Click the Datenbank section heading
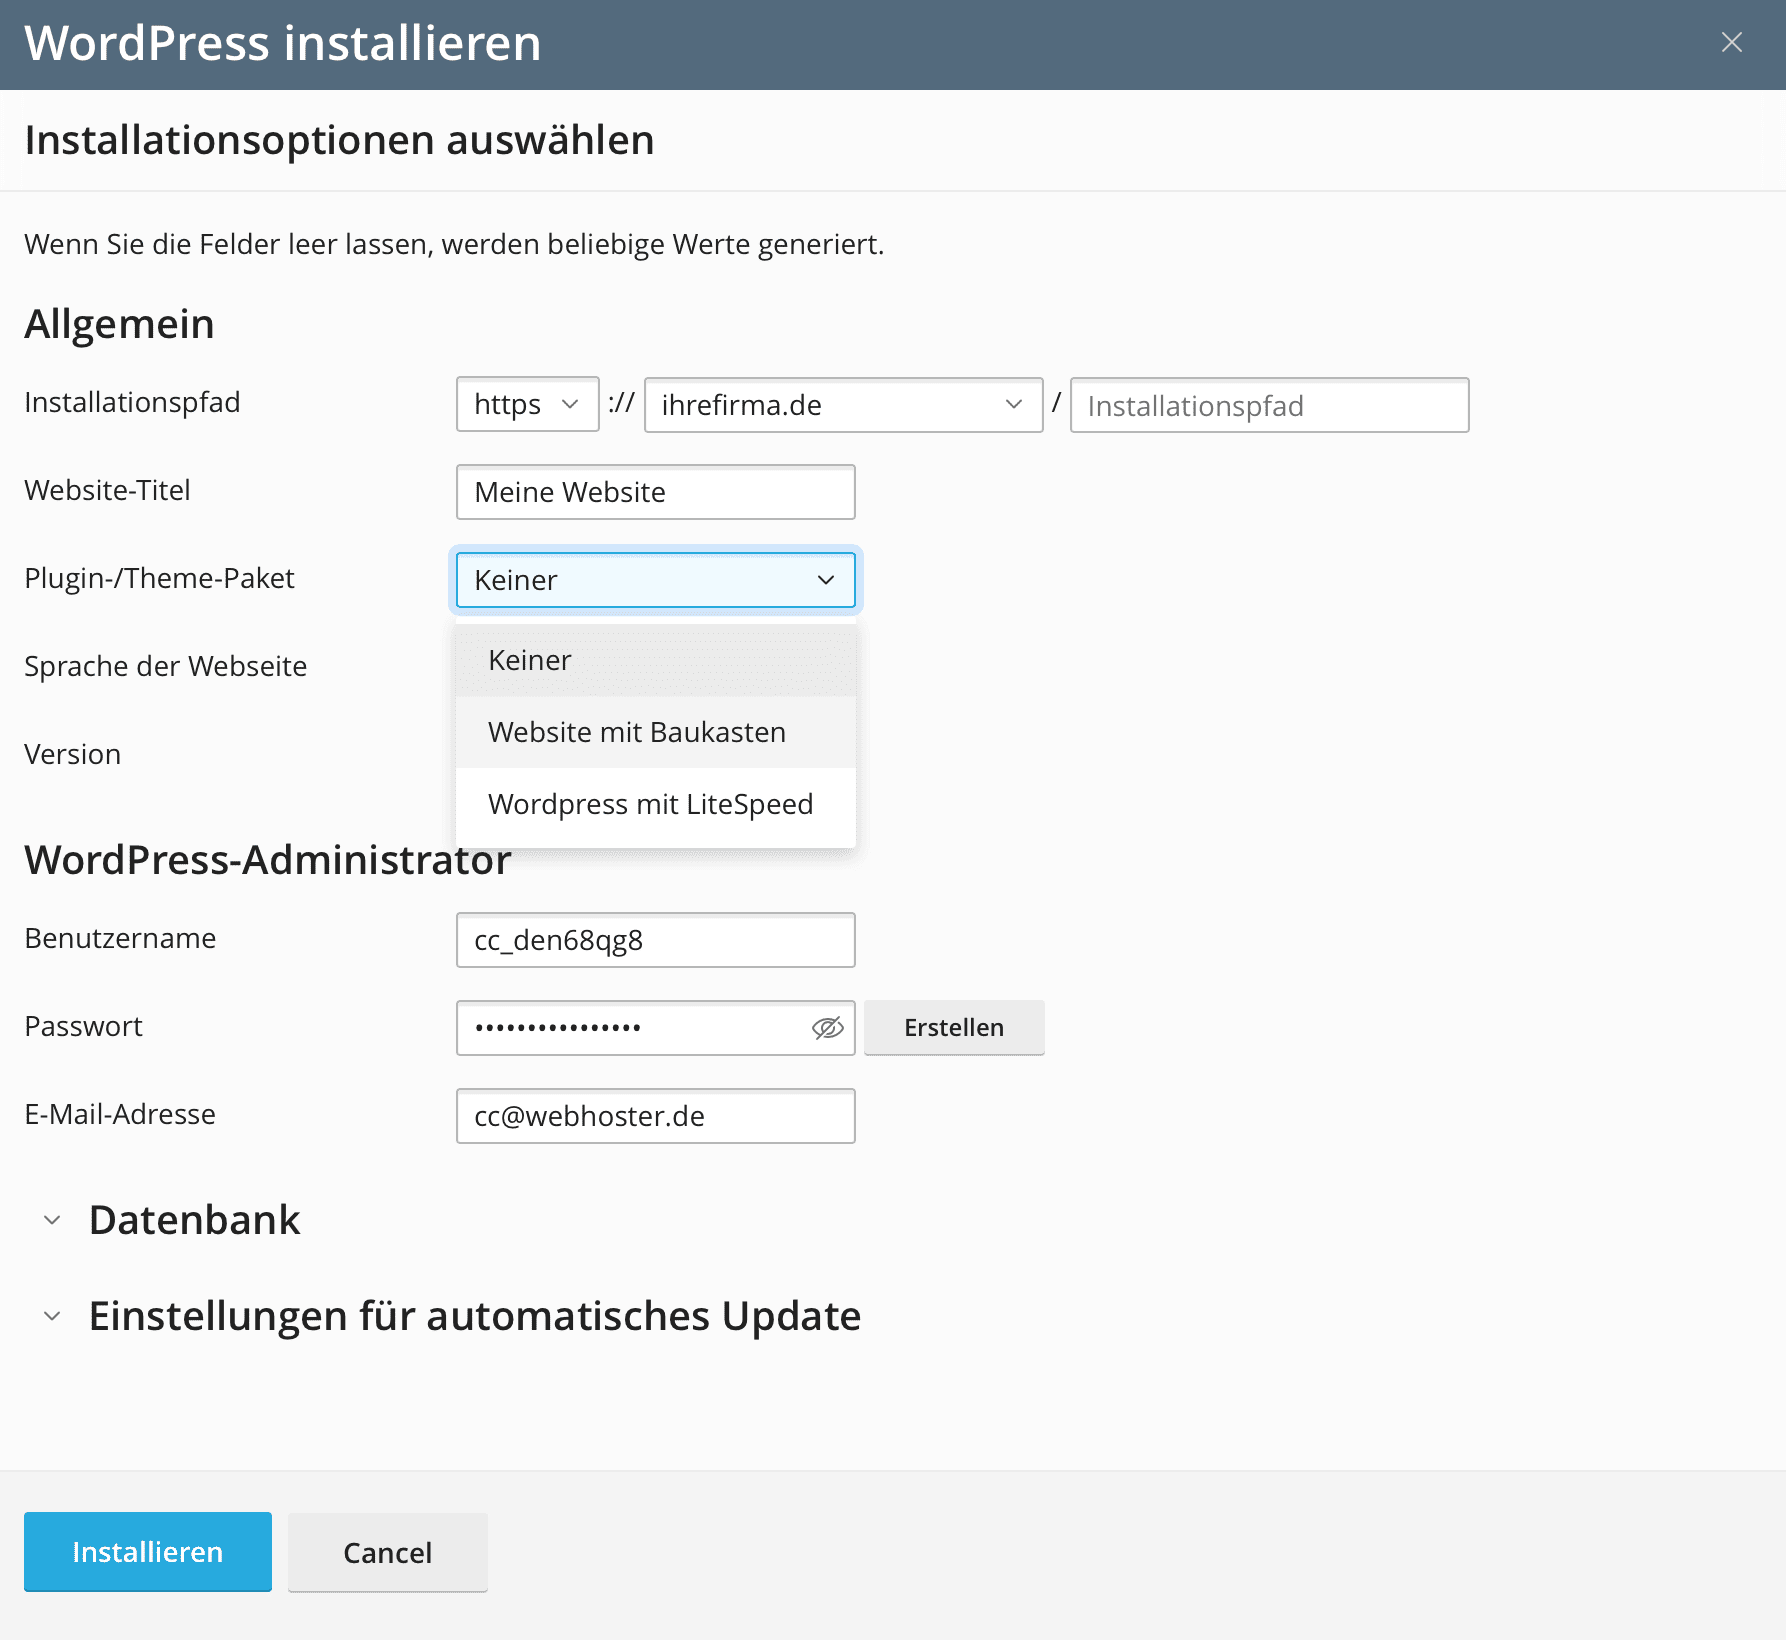Screen dimensions: 1786x1640 coord(194,1220)
